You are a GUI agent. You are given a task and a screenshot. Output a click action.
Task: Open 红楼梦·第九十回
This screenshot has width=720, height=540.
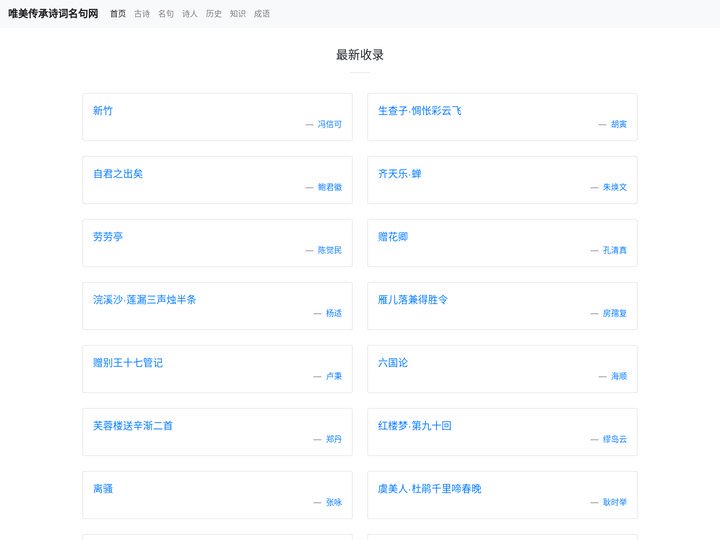(x=415, y=426)
